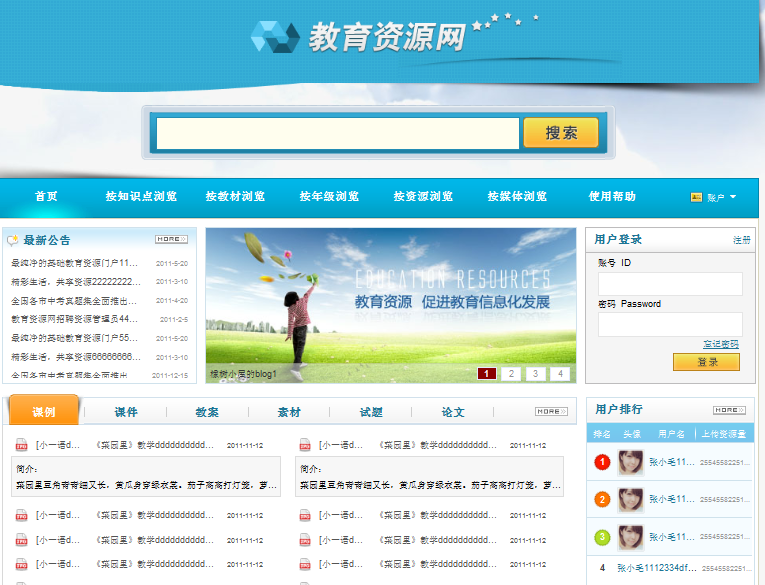The height and width of the screenshot is (585, 765).
Task: Select banner slide 1 indicator
Action: tap(486, 374)
